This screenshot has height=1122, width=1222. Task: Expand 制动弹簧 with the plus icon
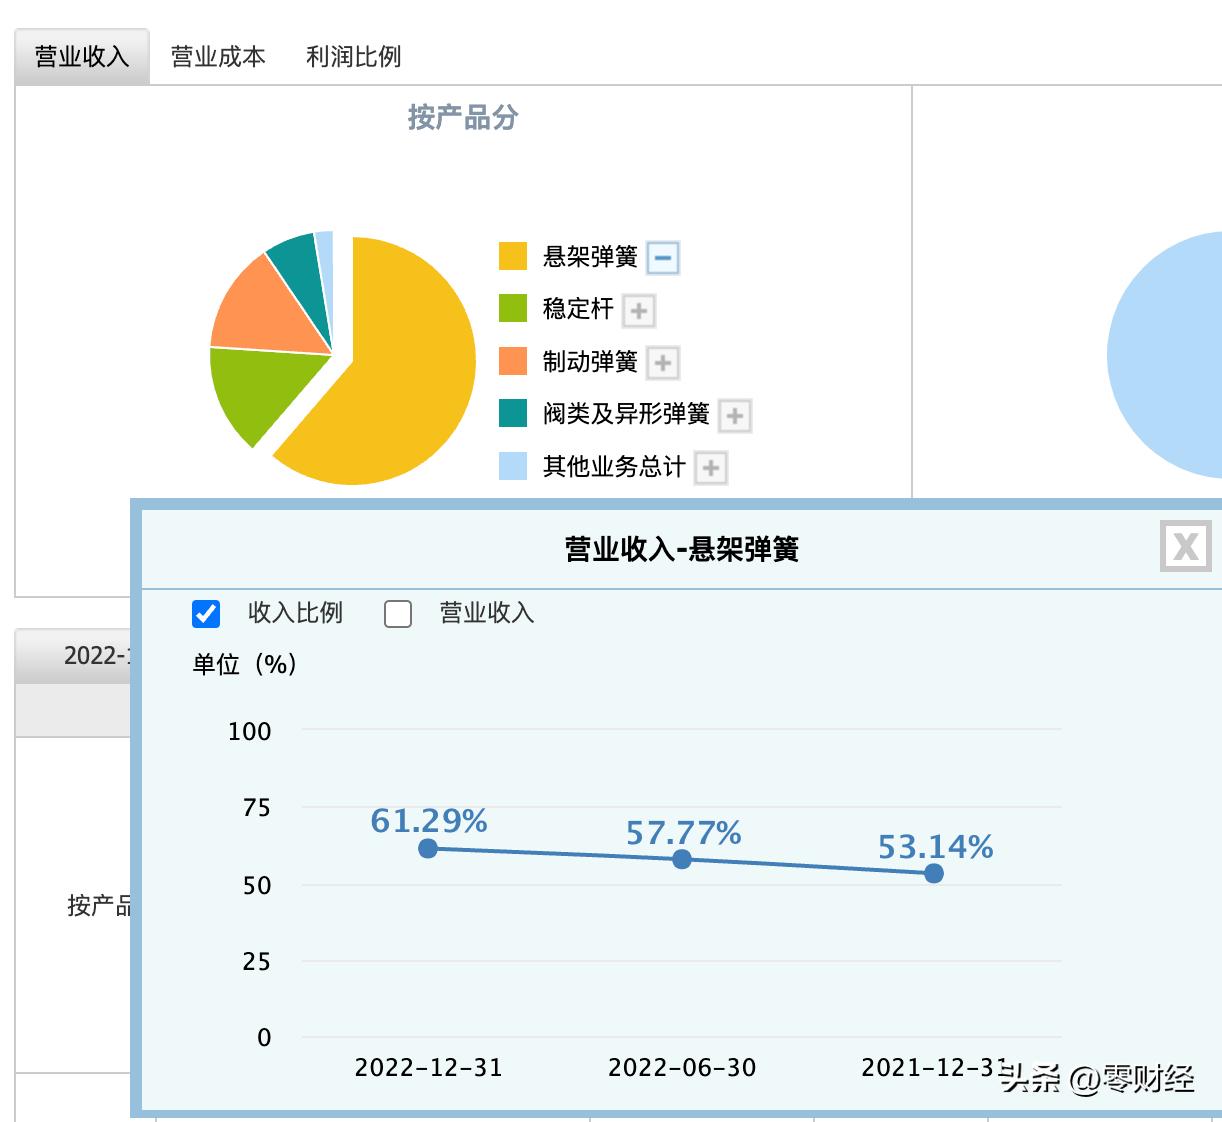pos(662,362)
